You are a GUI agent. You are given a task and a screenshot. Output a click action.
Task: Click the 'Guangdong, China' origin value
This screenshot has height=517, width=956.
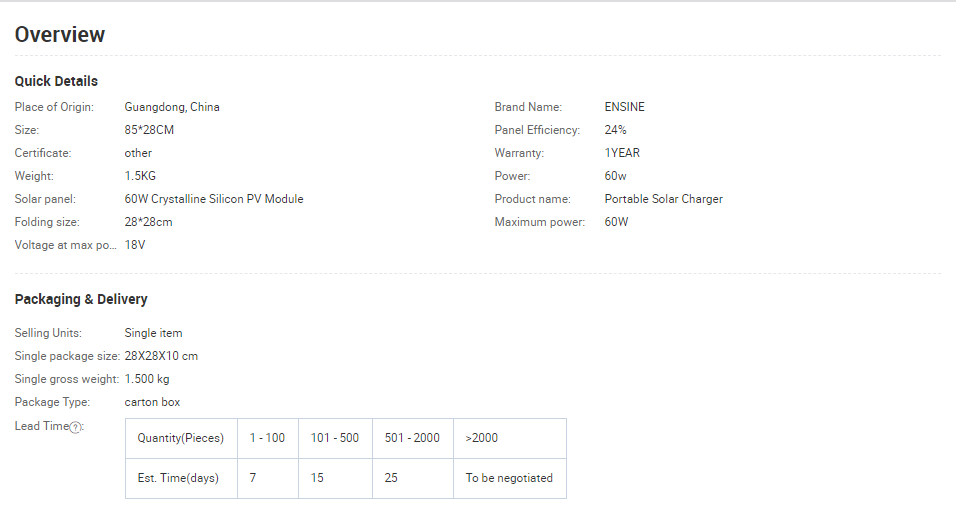point(172,107)
